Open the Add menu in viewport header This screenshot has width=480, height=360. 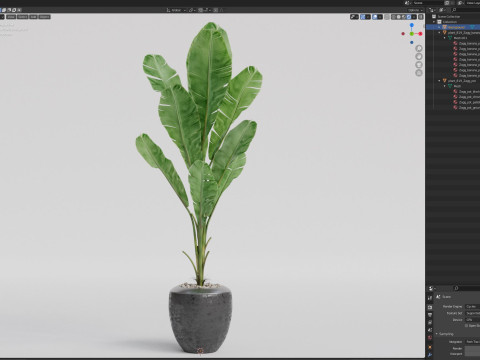pos(33,17)
